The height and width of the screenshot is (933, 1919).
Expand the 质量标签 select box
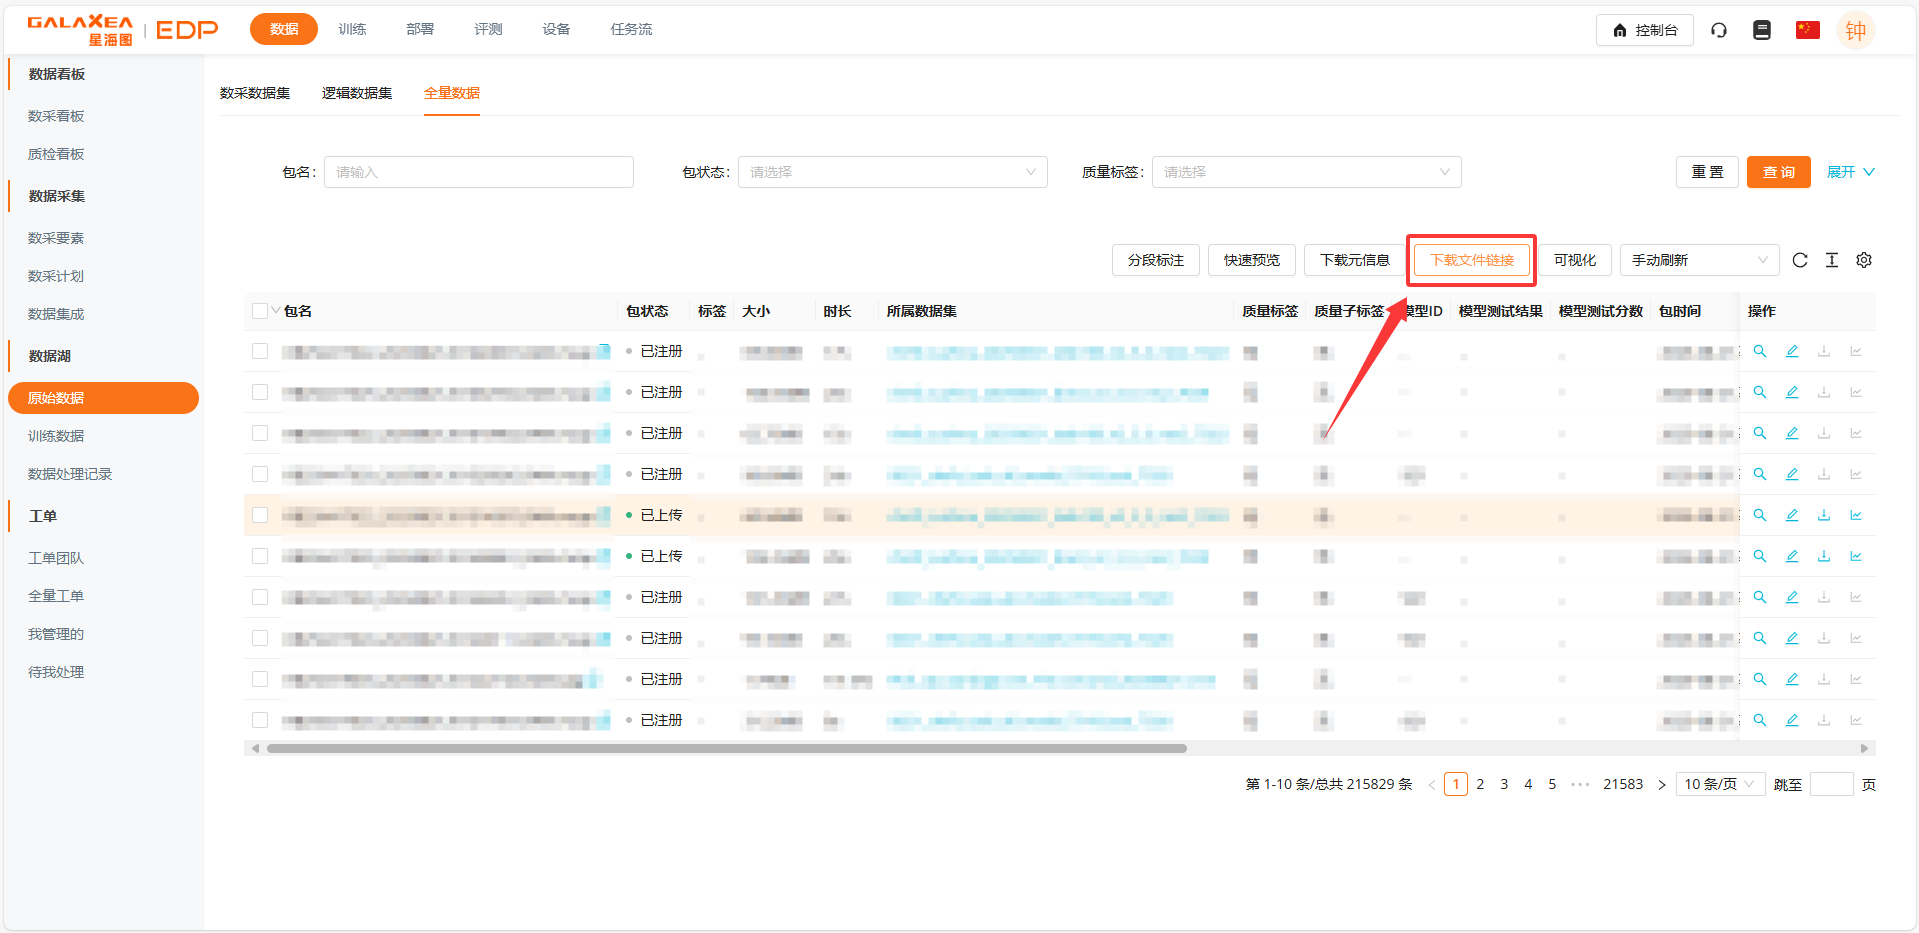click(x=1306, y=172)
